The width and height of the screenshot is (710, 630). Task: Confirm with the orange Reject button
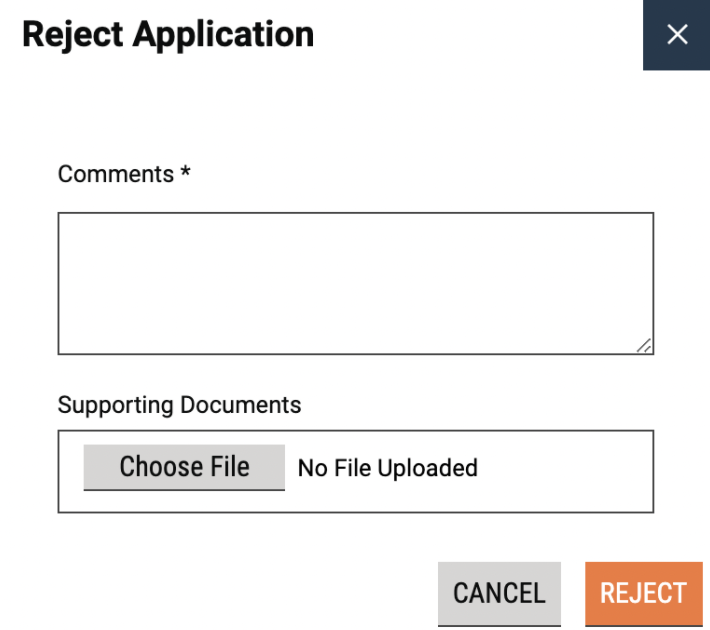(x=643, y=593)
